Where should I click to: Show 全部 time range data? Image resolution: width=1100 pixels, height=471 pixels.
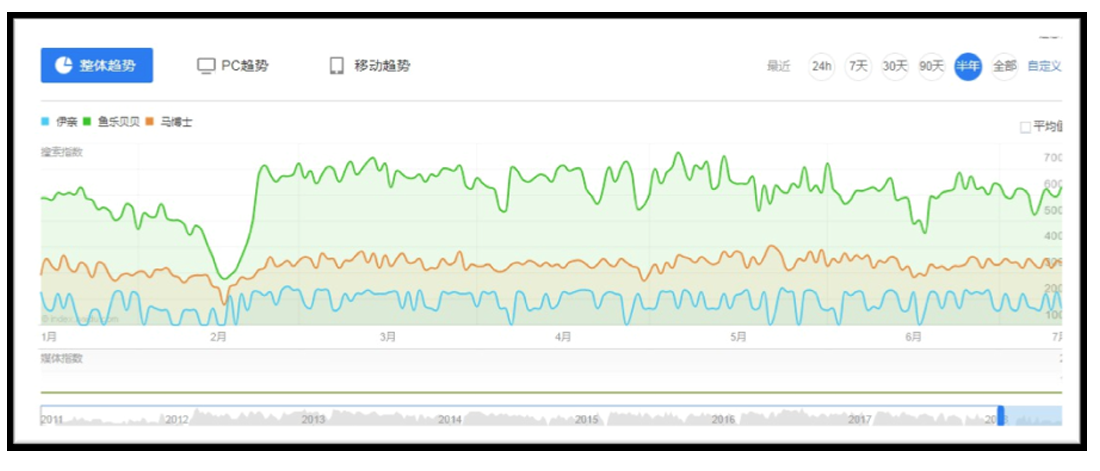(1004, 67)
